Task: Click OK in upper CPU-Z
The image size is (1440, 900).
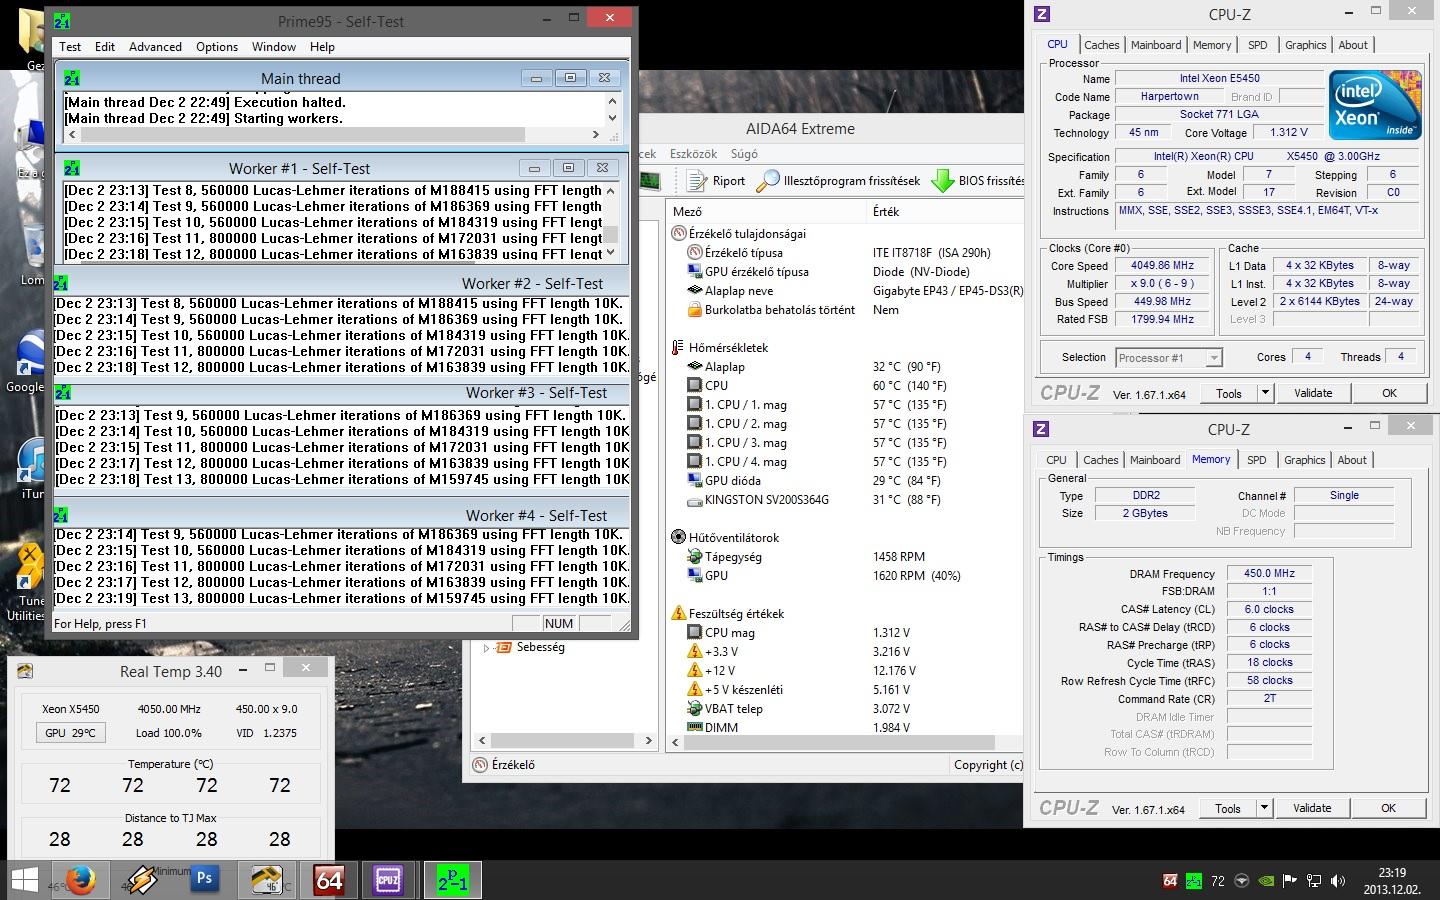Action: point(1389,393)
